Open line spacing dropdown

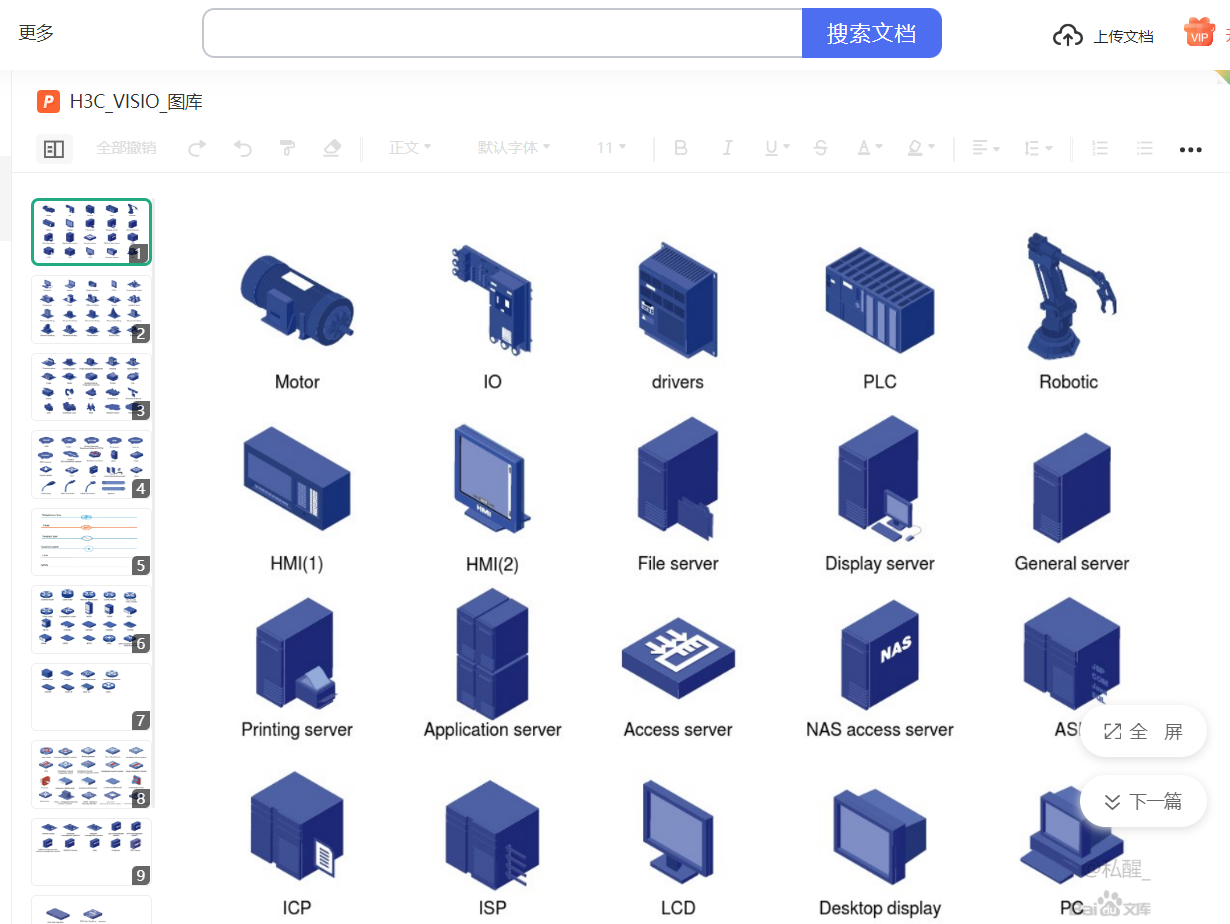[1039, 148]
